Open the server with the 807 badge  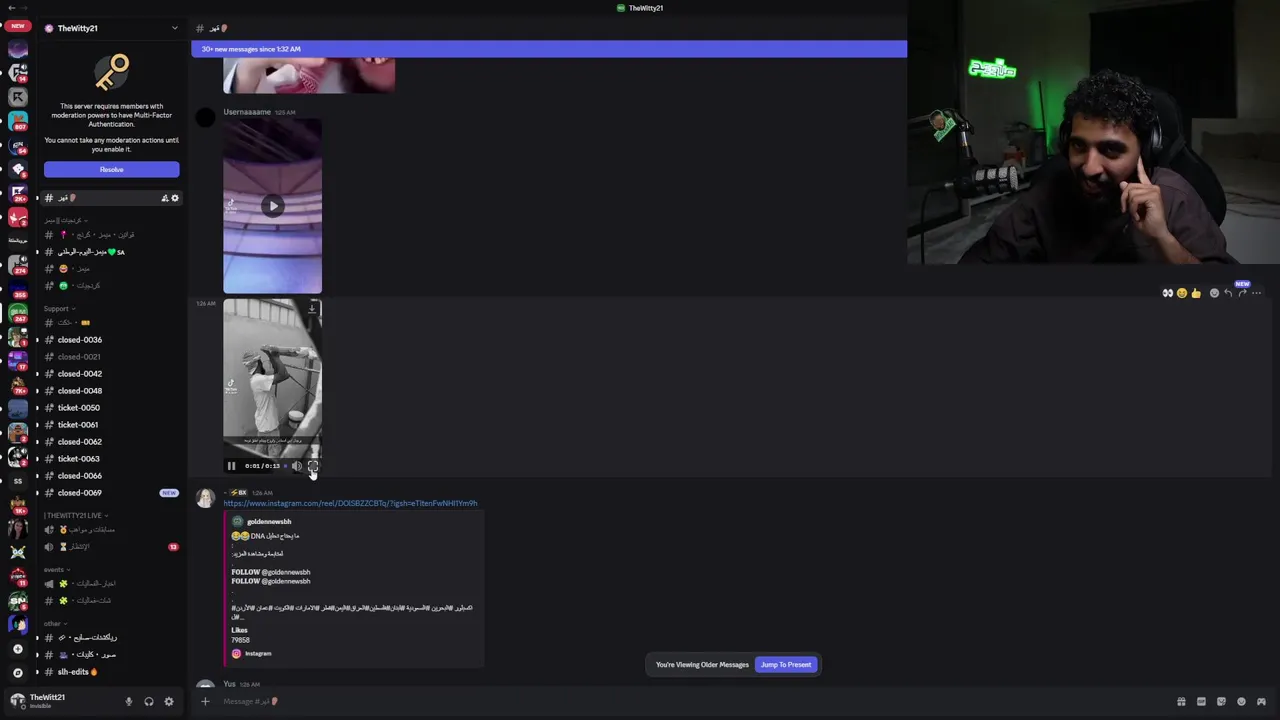[x=17, y=121]
